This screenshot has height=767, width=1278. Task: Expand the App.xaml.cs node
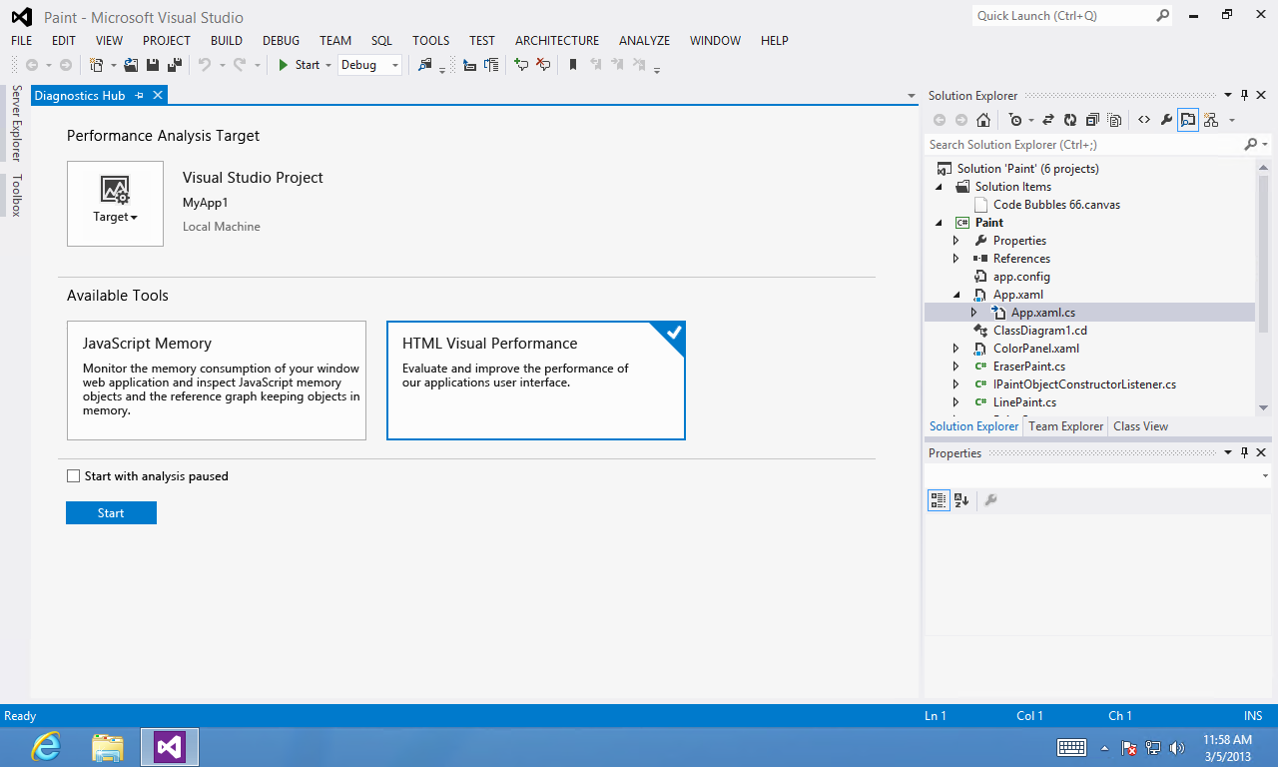[974, 312]
